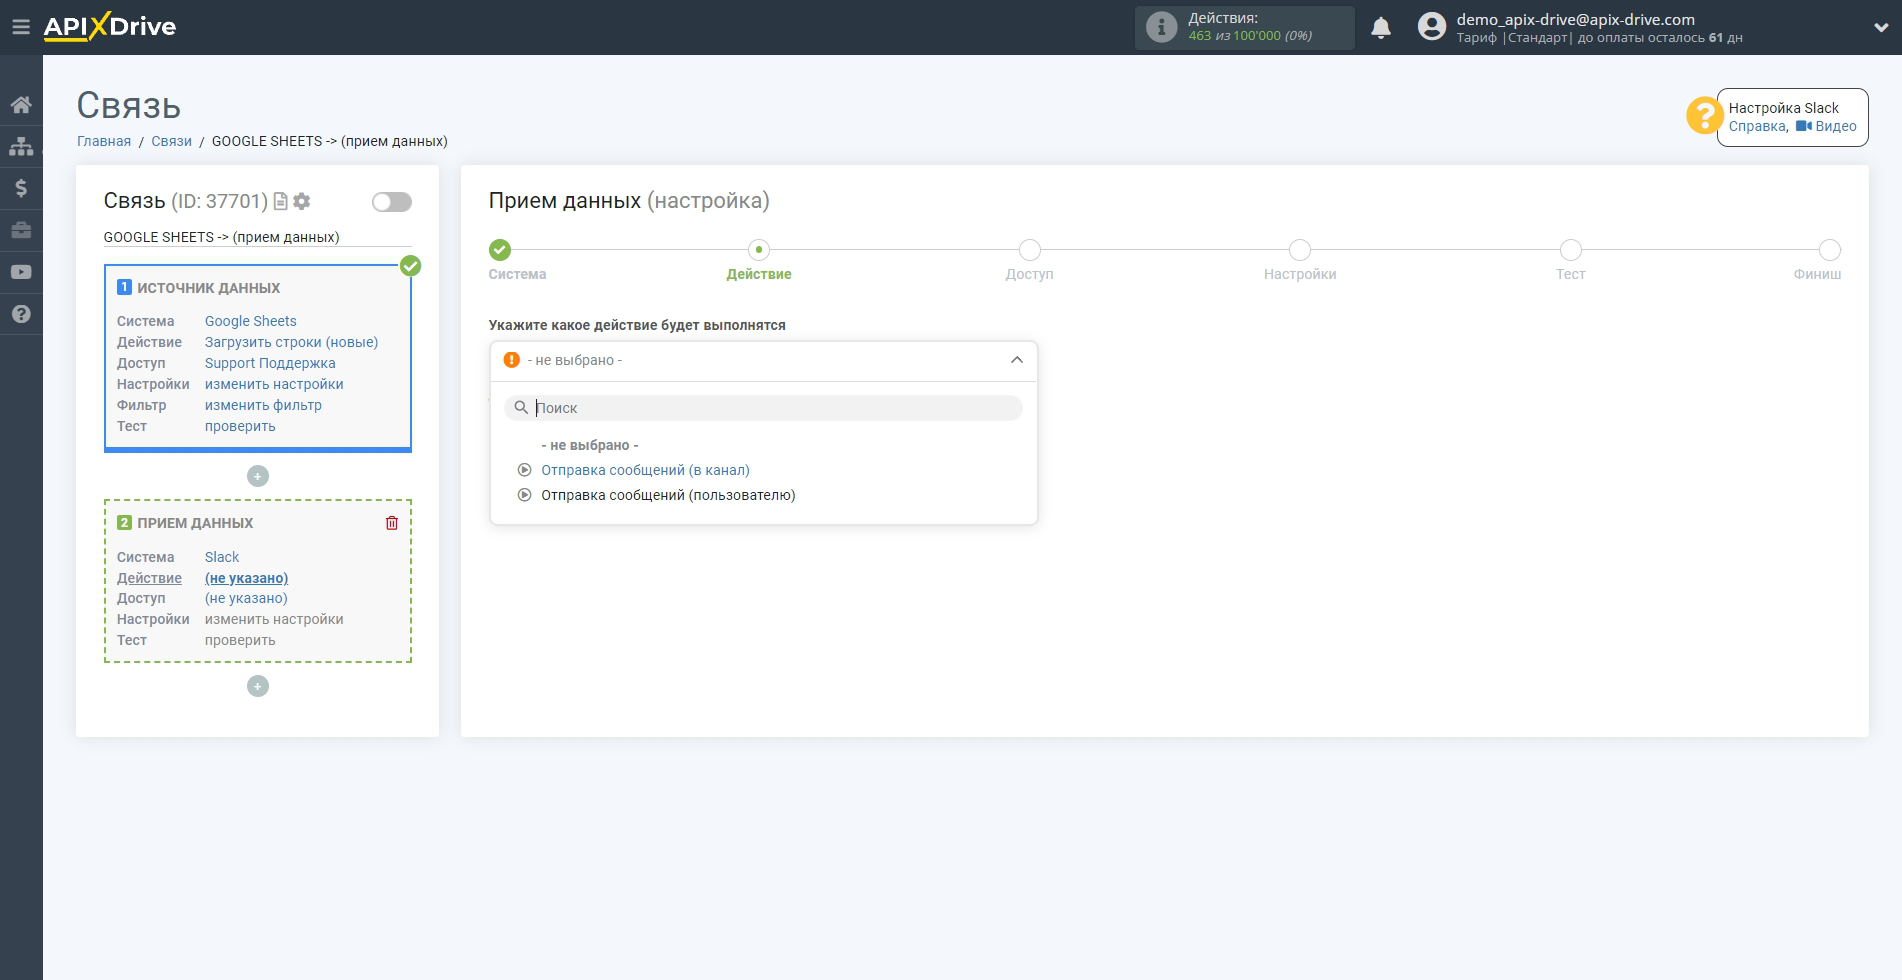The image size is (1902, 980).
Task: Click the search field in dropdown
Action: 763,408
